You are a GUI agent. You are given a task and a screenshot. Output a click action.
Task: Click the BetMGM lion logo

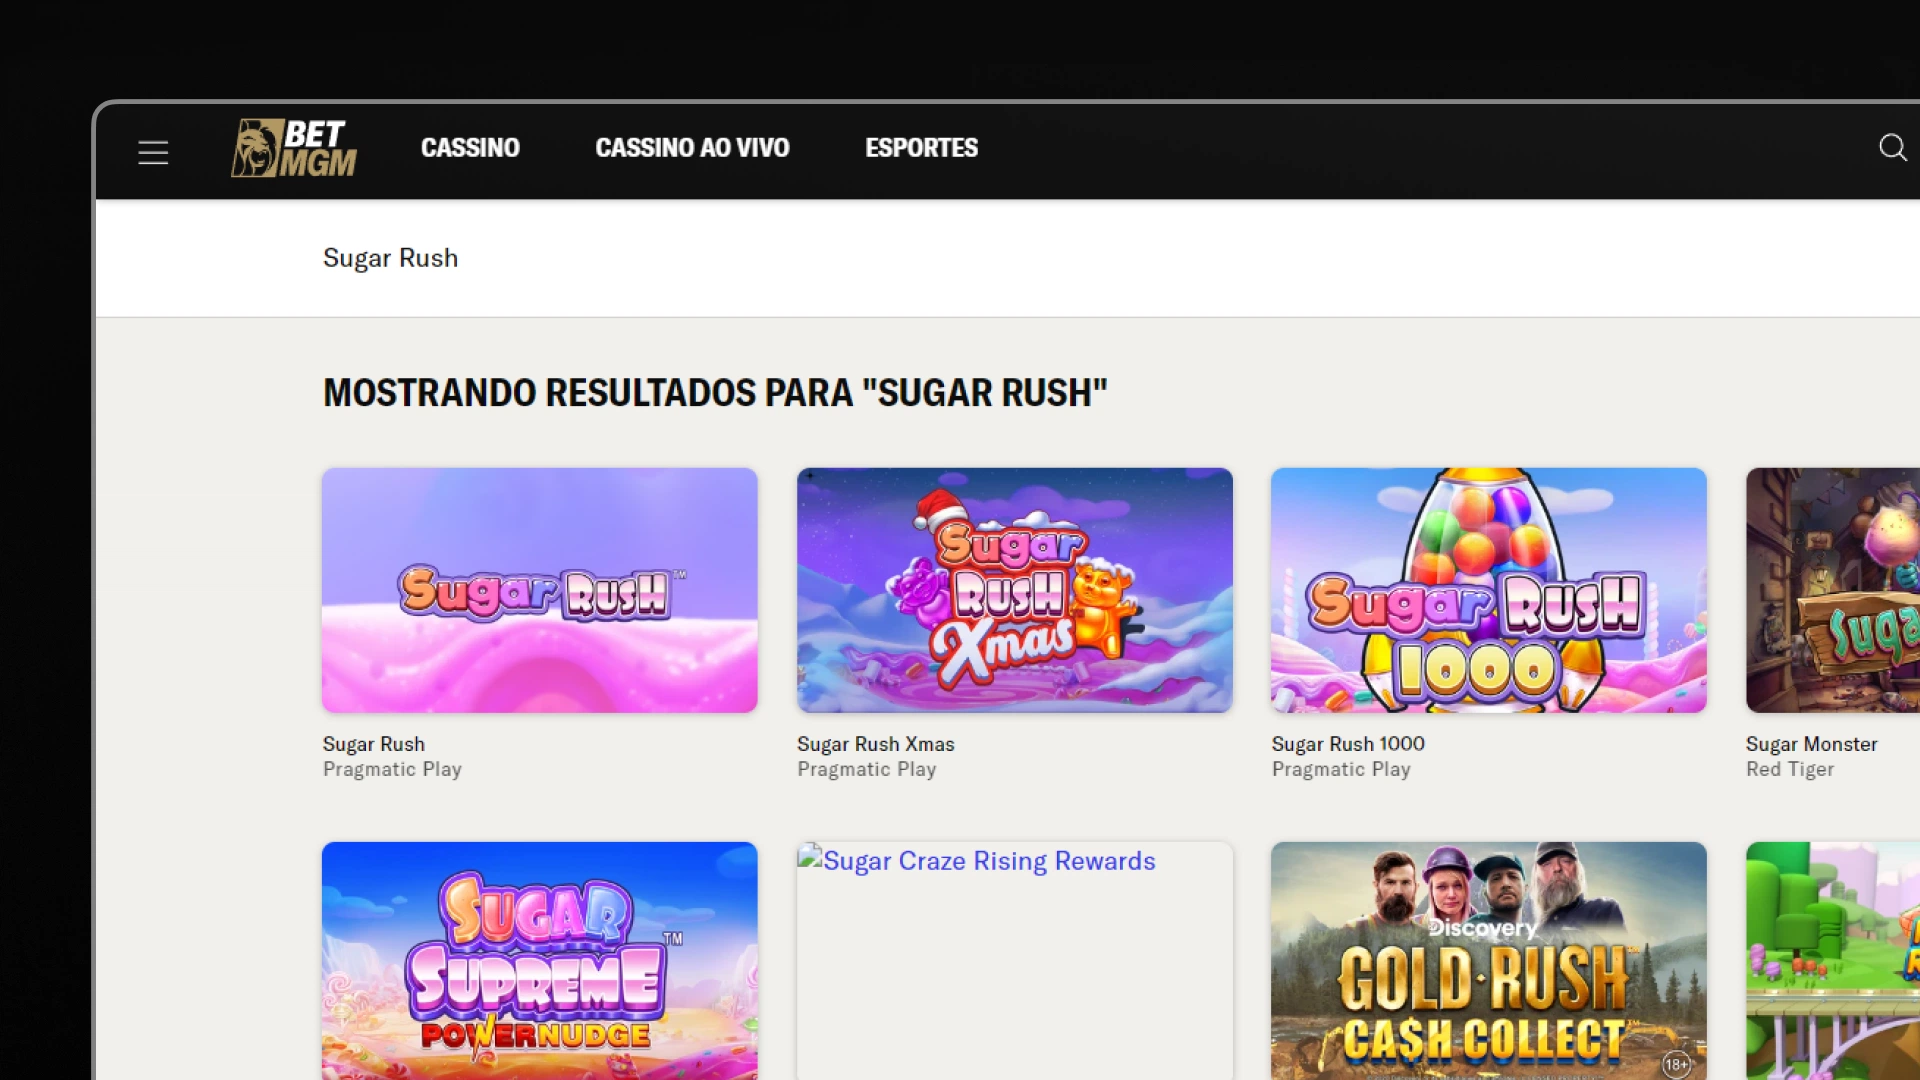coord(294,148)
